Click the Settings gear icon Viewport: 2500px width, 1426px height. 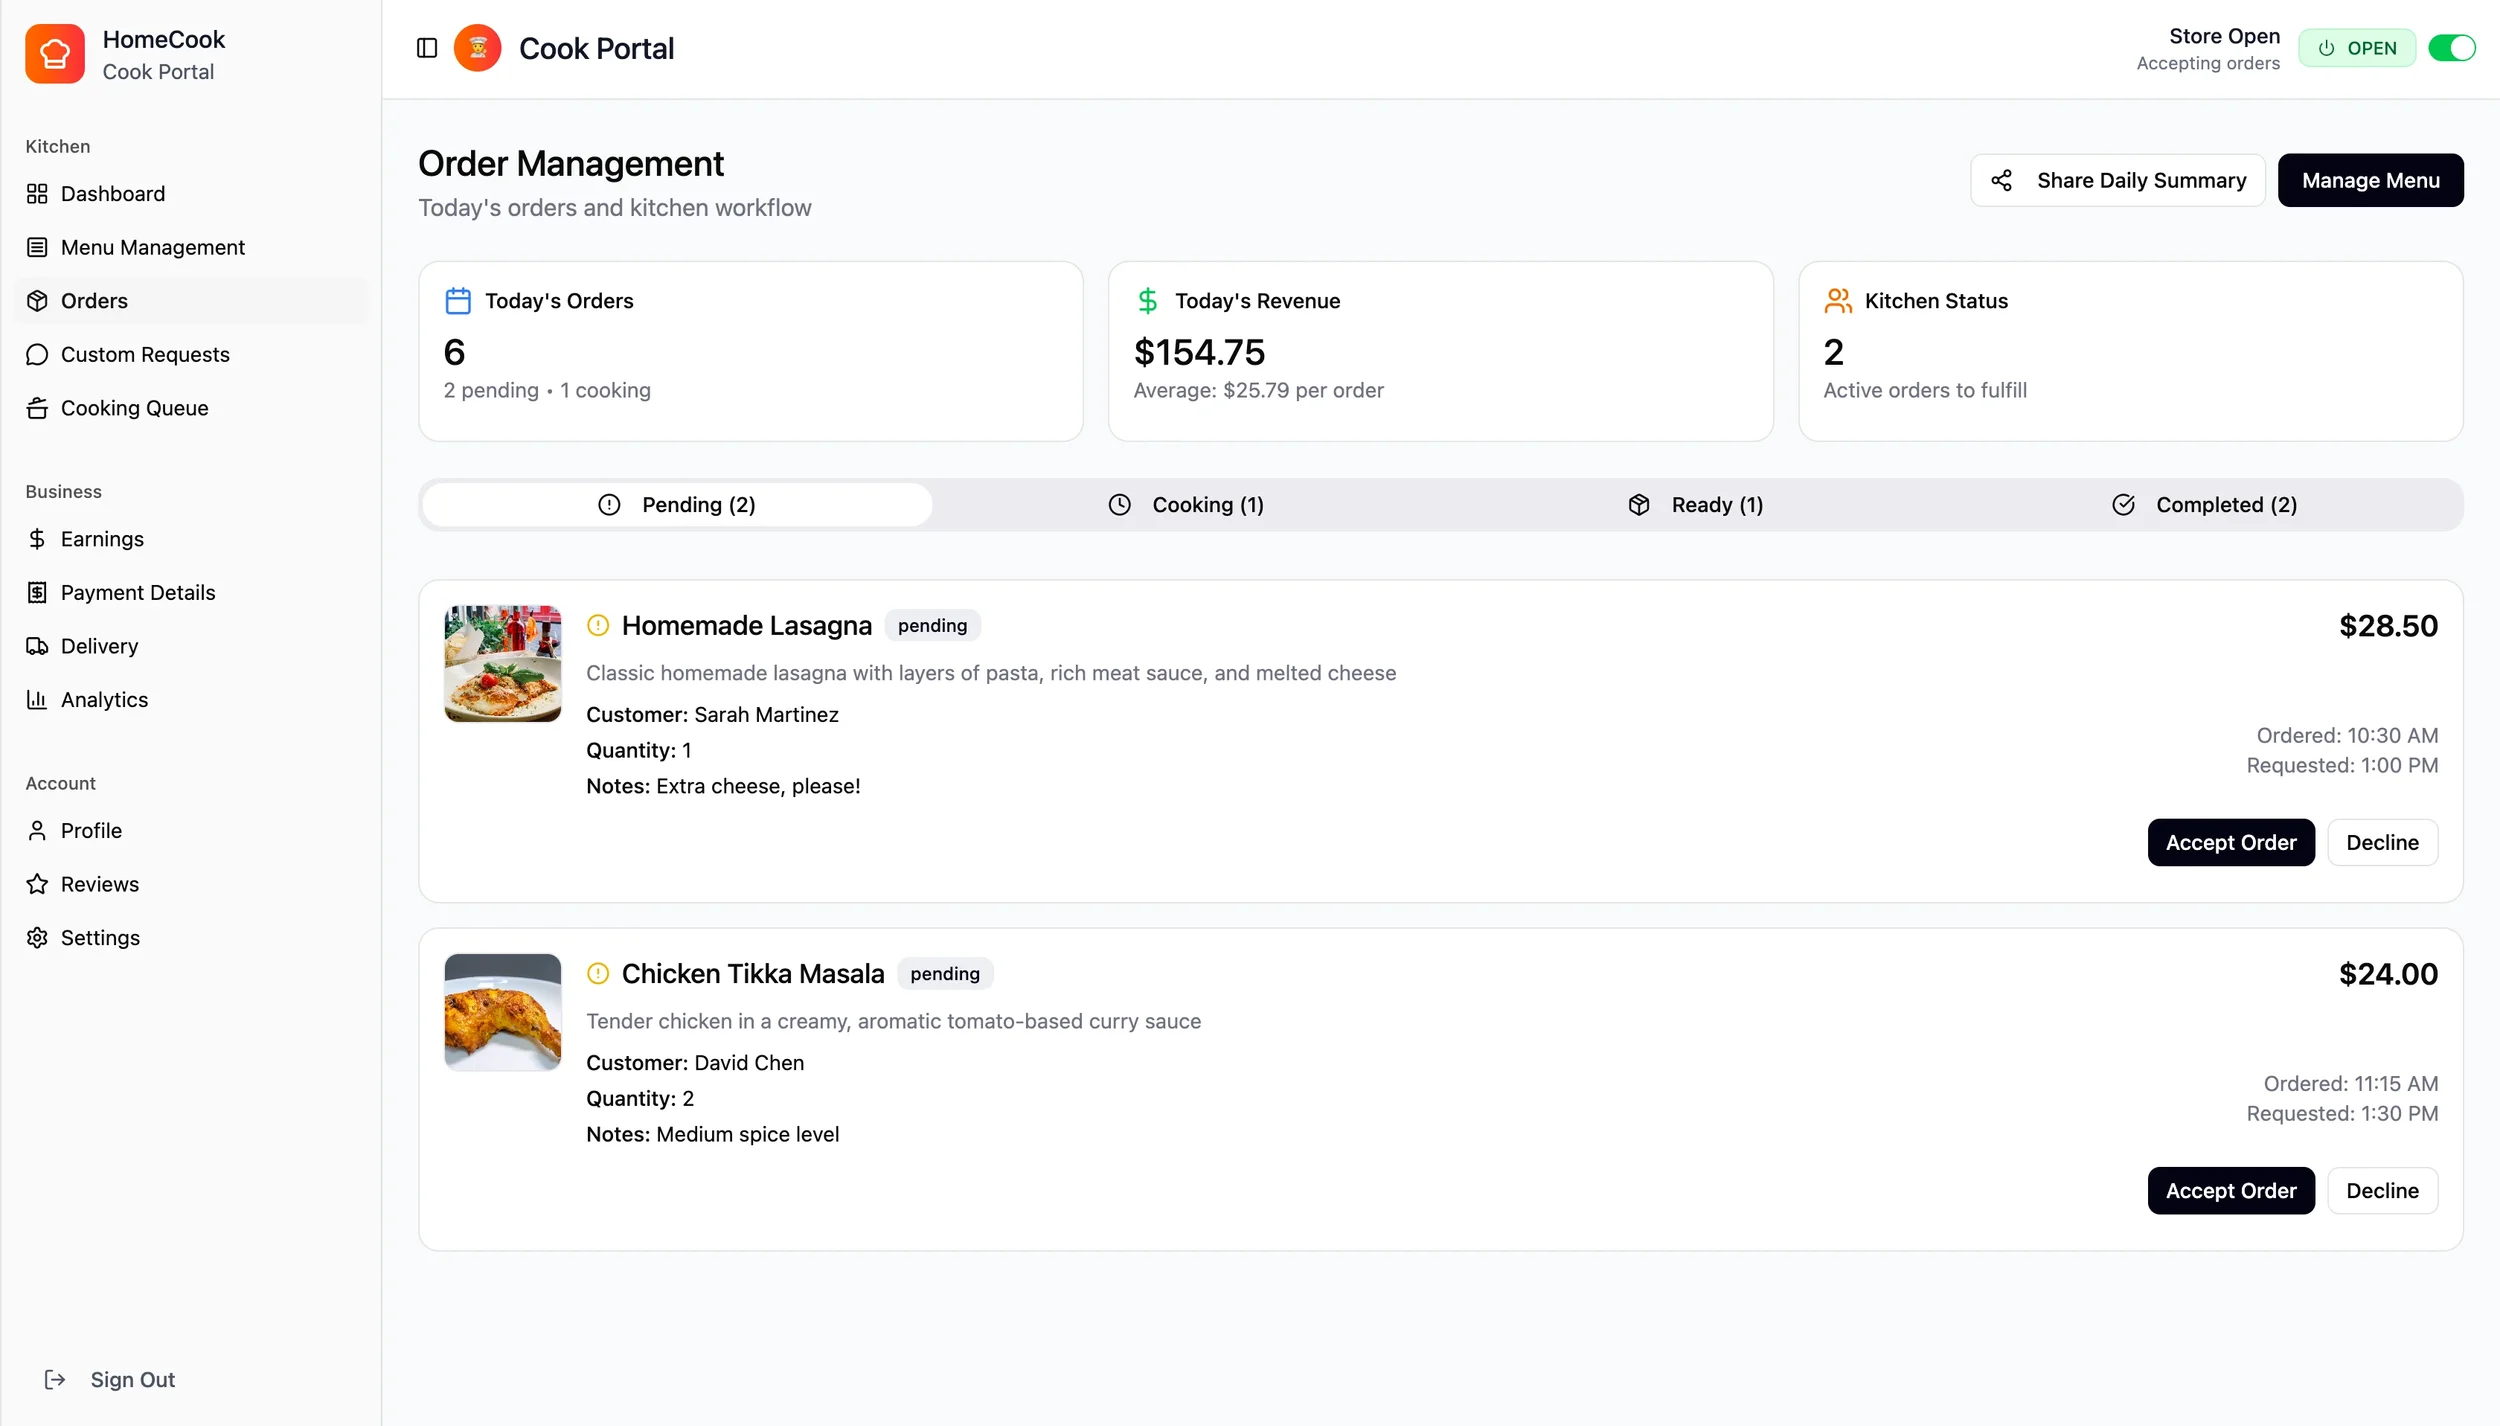pos(37,938)
